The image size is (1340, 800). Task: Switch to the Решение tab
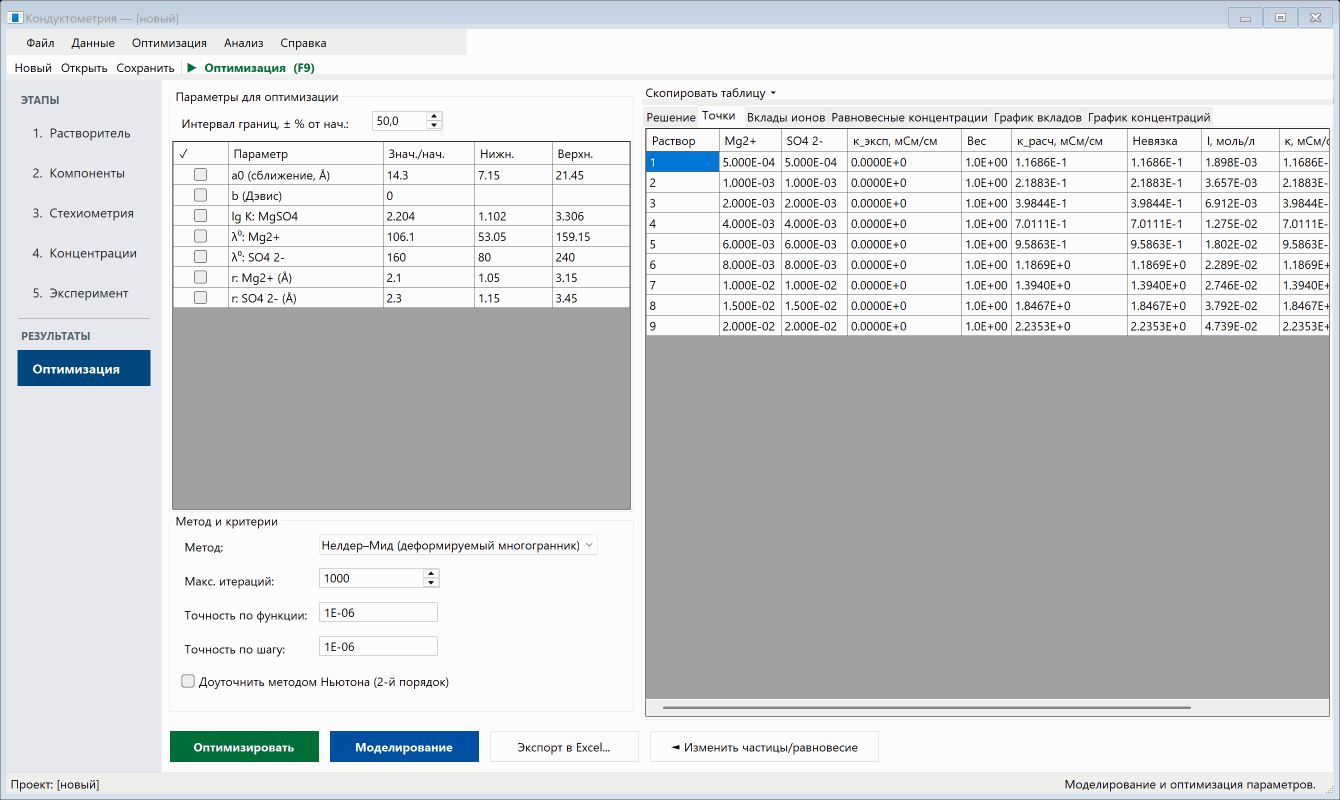coord(670,118)
